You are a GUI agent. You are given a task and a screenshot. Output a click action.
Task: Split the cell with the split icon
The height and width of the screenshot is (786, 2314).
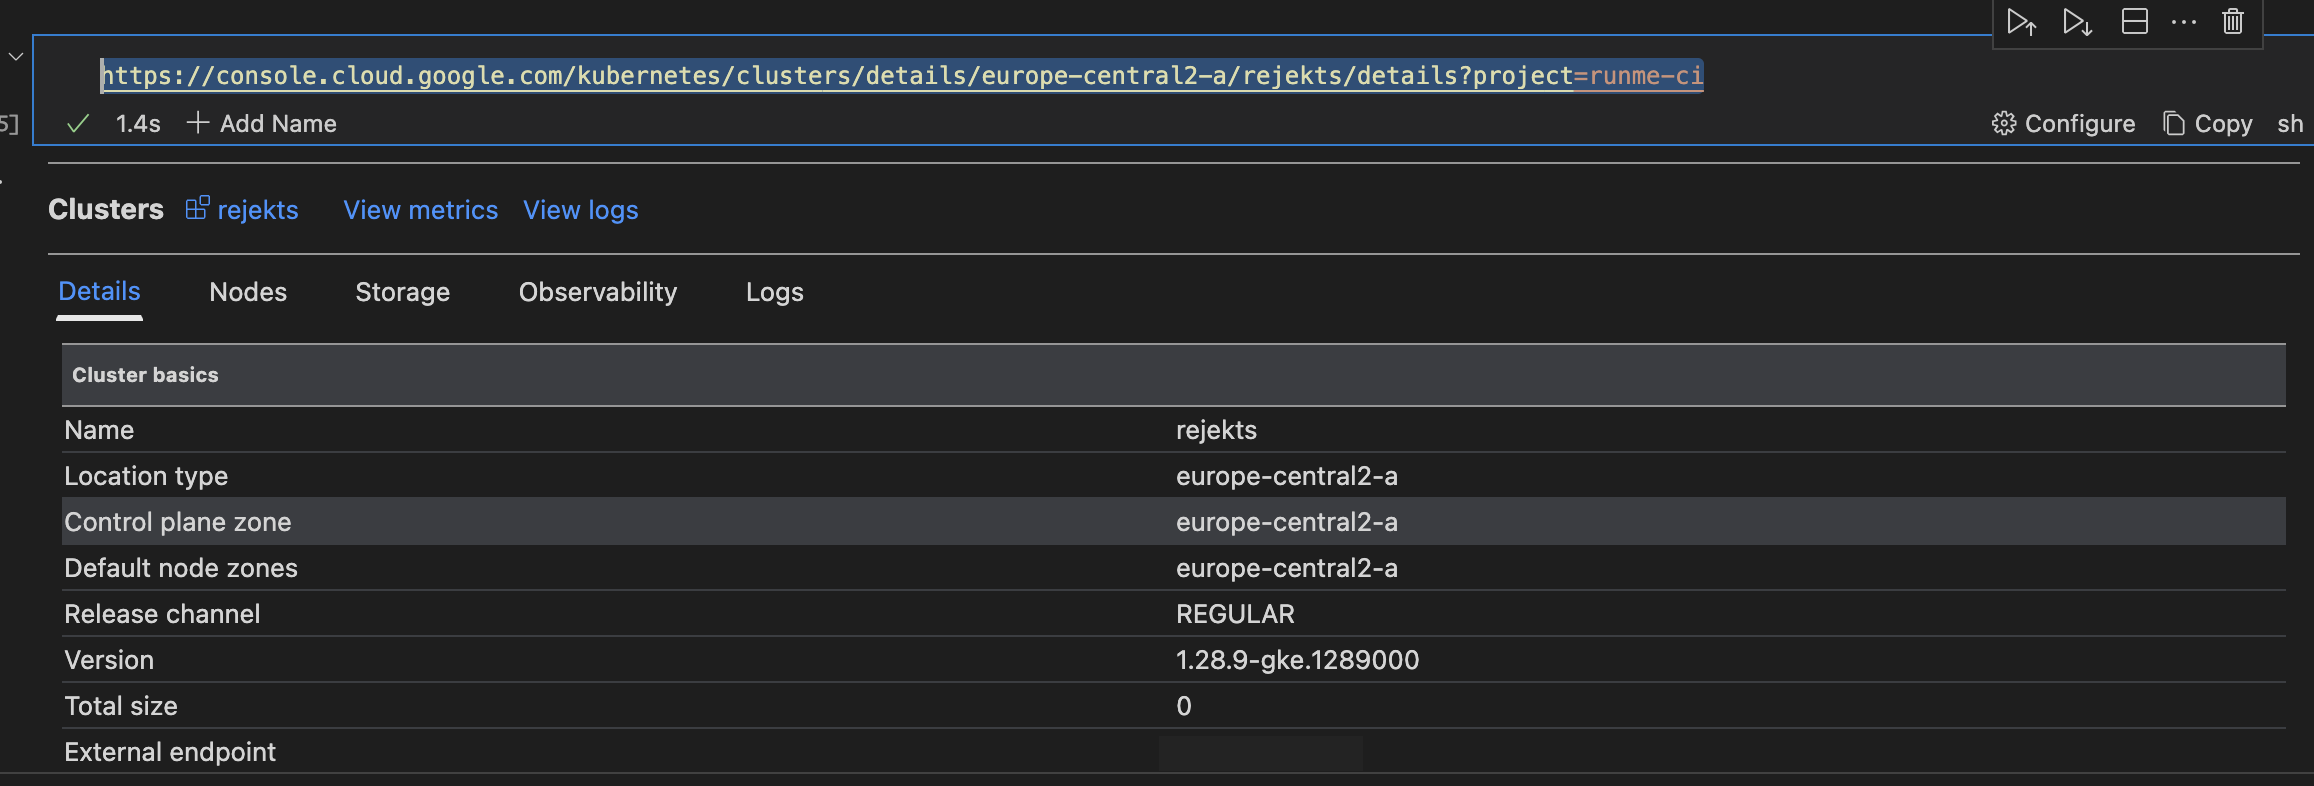click(x=2134, y=22)
